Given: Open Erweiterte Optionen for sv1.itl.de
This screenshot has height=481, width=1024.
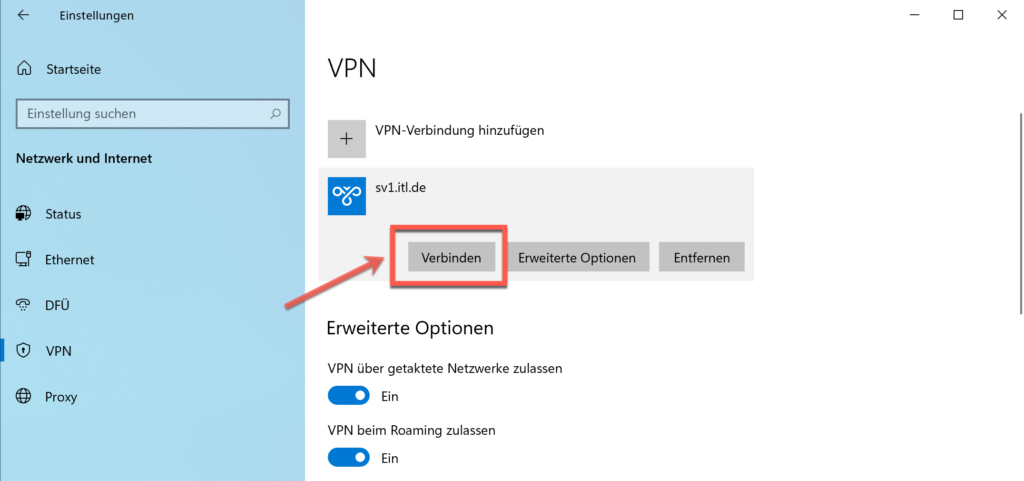Looking at the screenshot, I should pyautogui.click(x=576, y=257).
